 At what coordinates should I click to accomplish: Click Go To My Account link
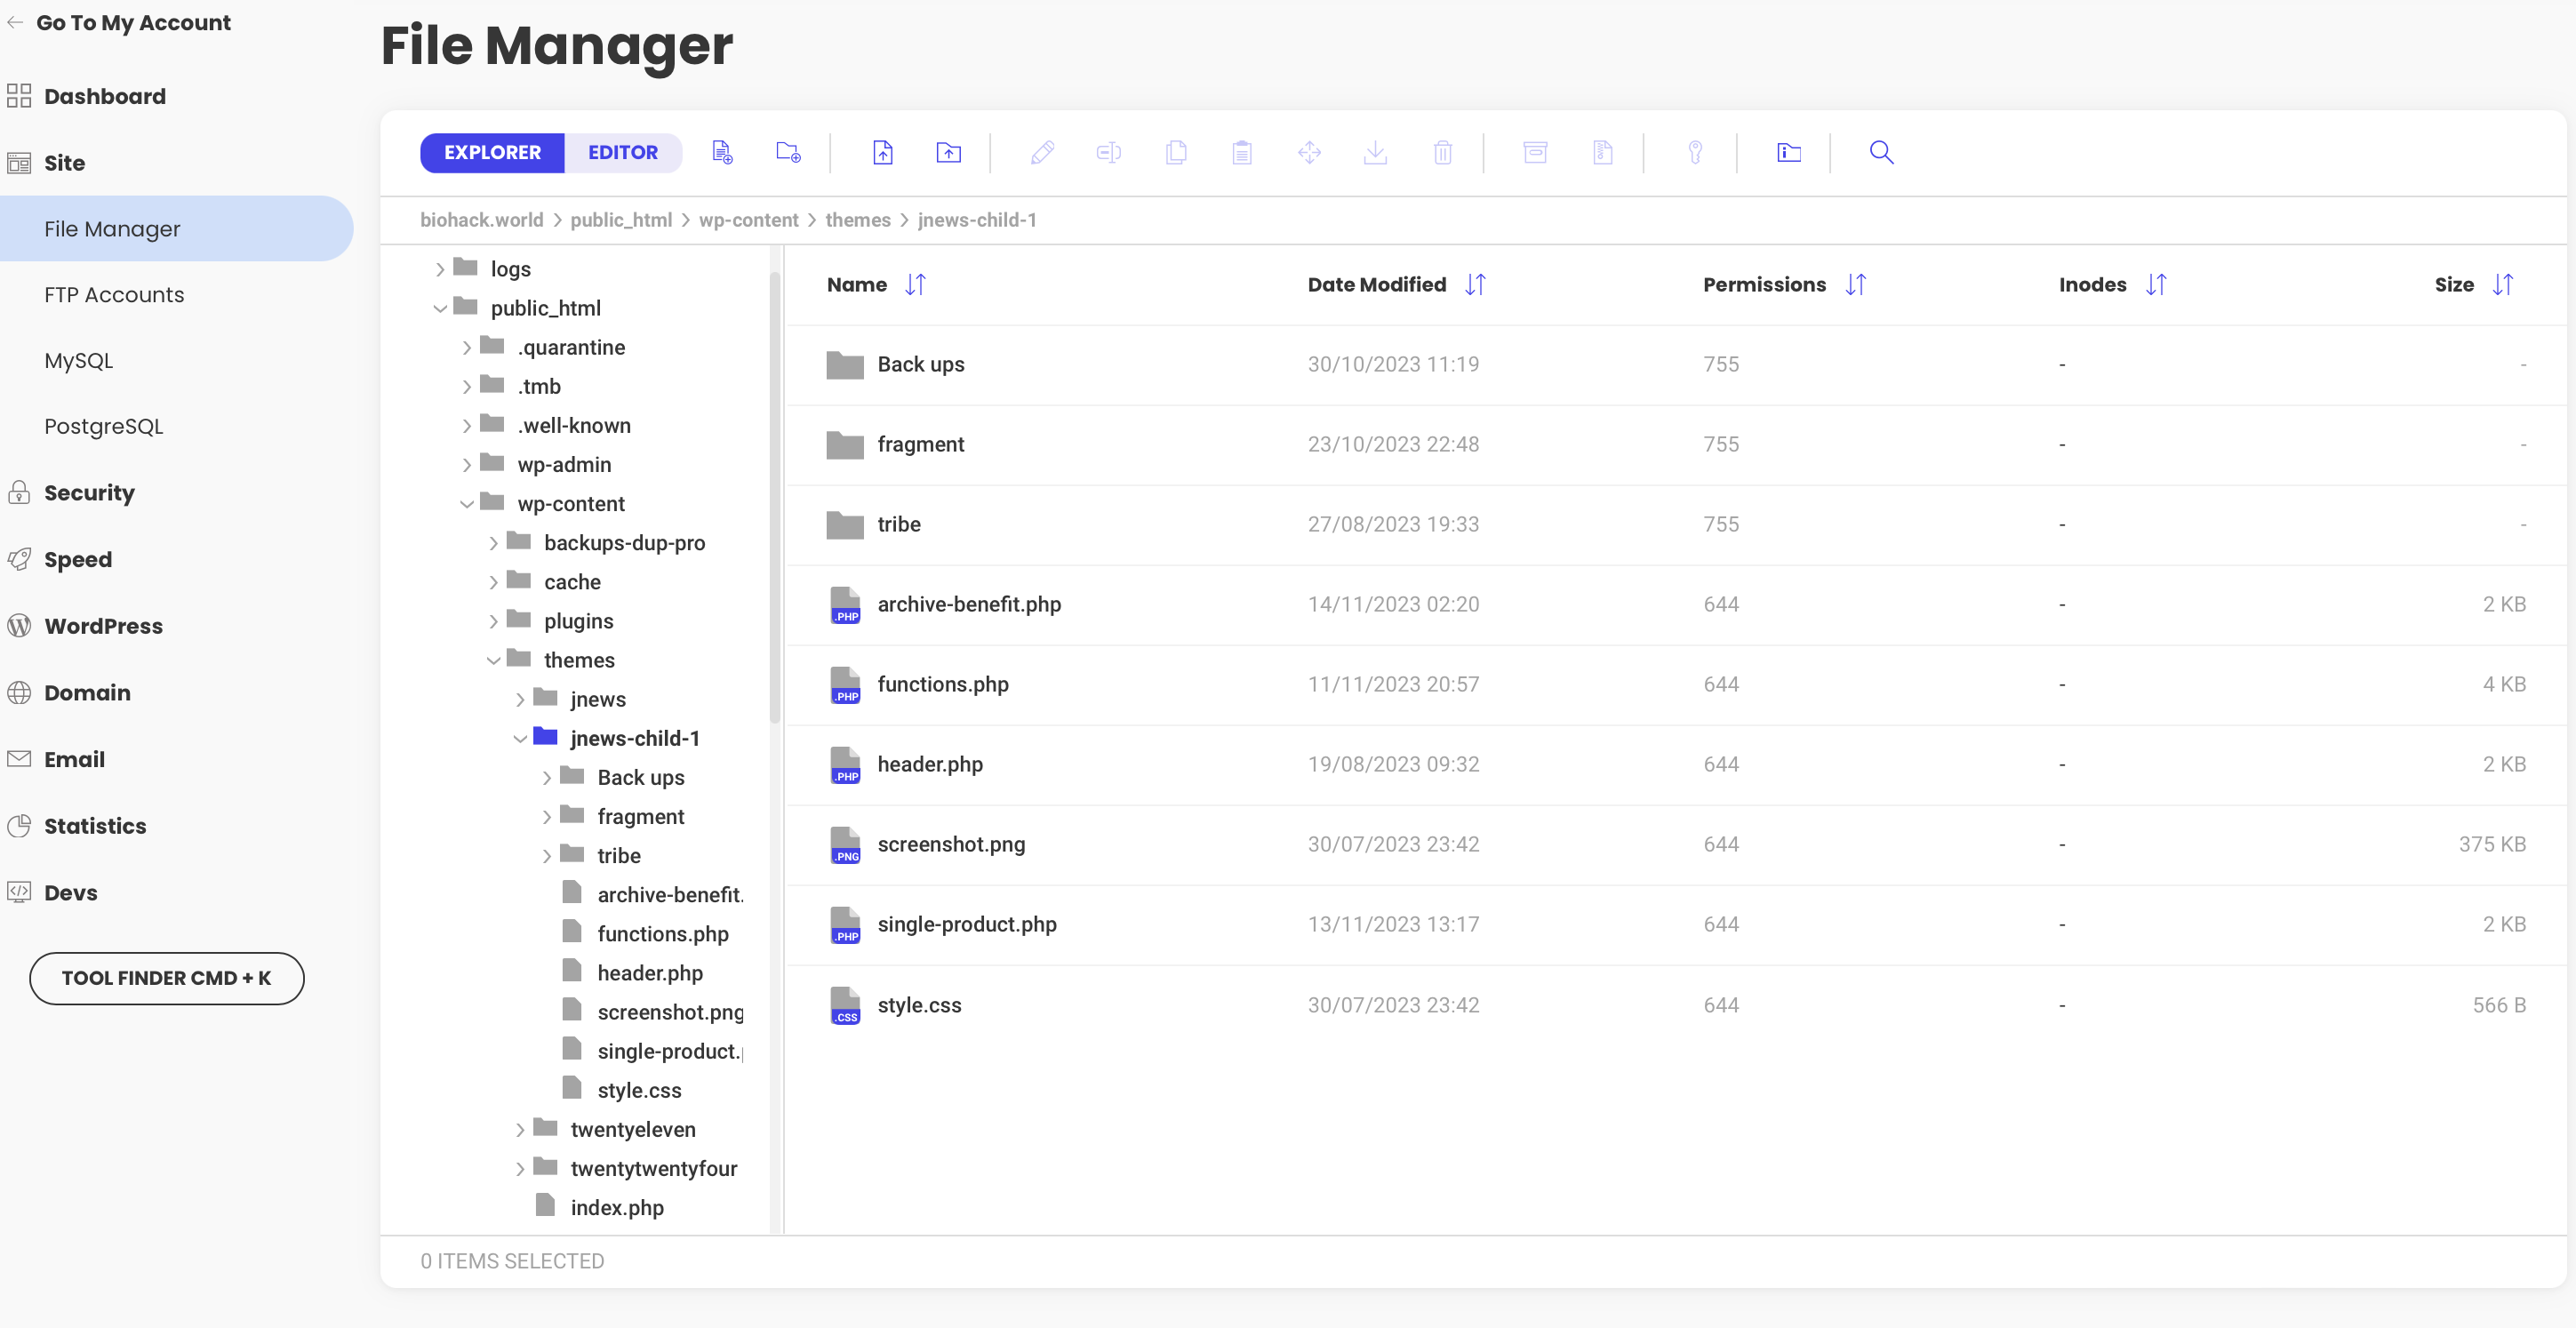(x=133, y=22)
